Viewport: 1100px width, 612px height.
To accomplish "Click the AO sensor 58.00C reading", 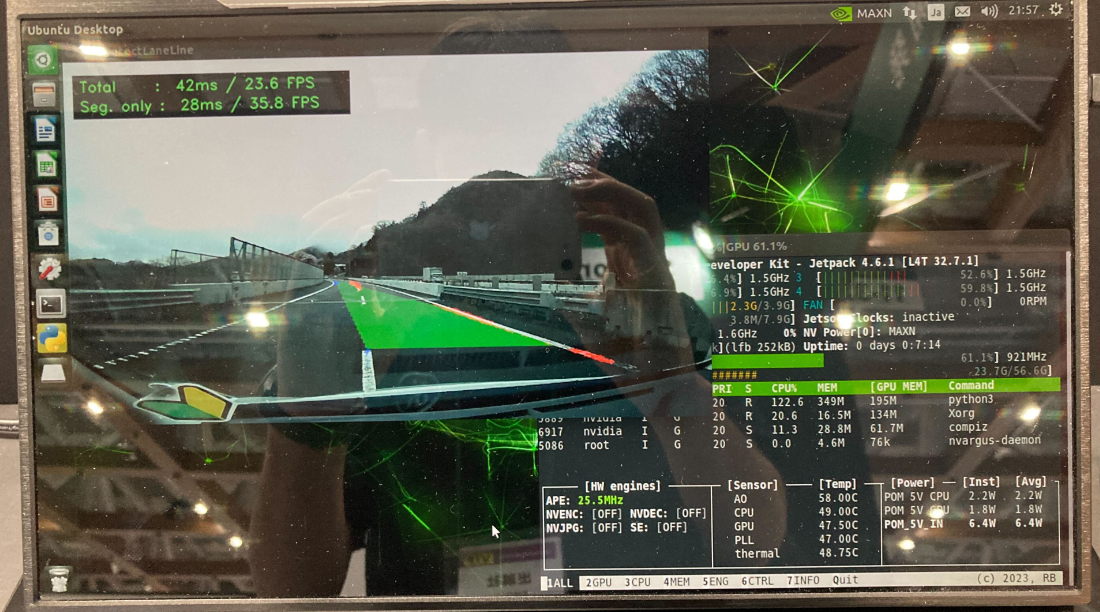I will pyautogui.click(x=796, y=499).
